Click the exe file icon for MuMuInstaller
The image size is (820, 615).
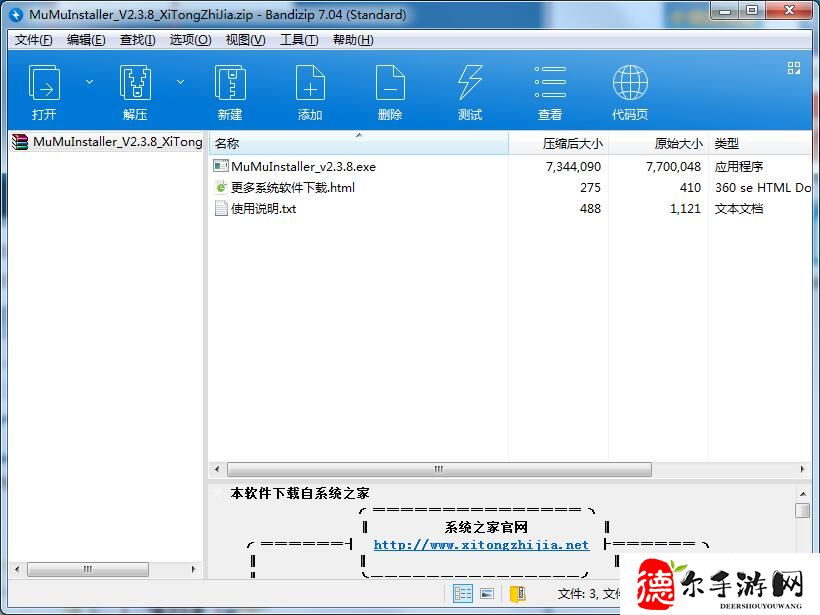click(x=221, y=166)
